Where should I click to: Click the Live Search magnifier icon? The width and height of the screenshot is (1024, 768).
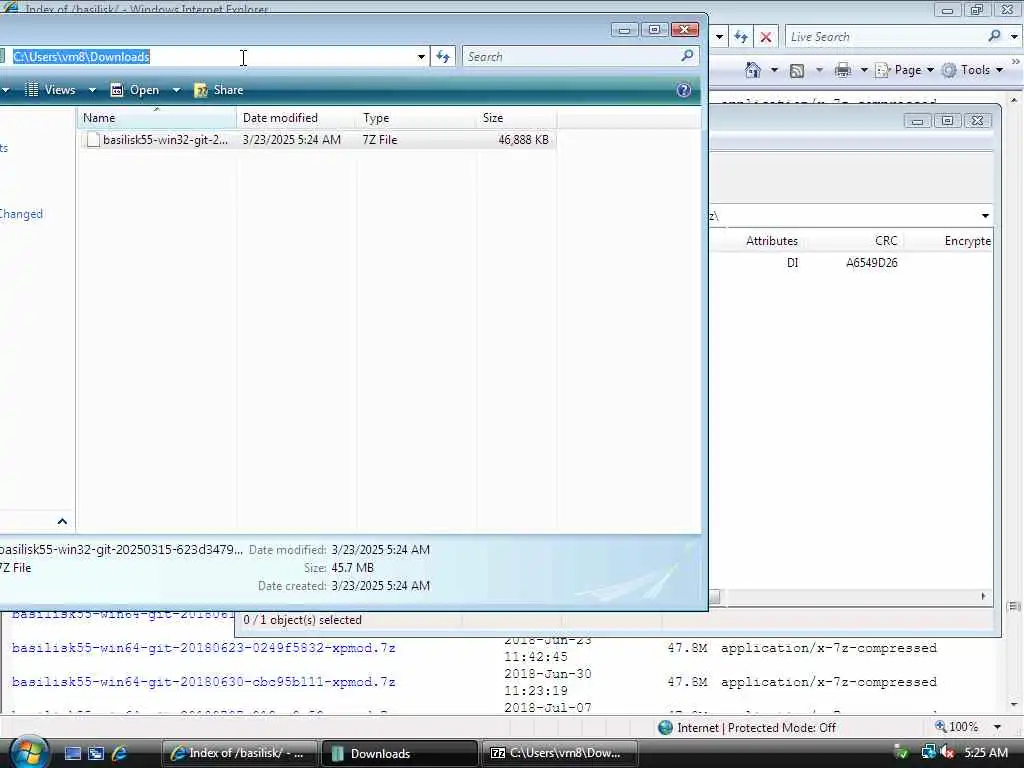coord(994,37)
